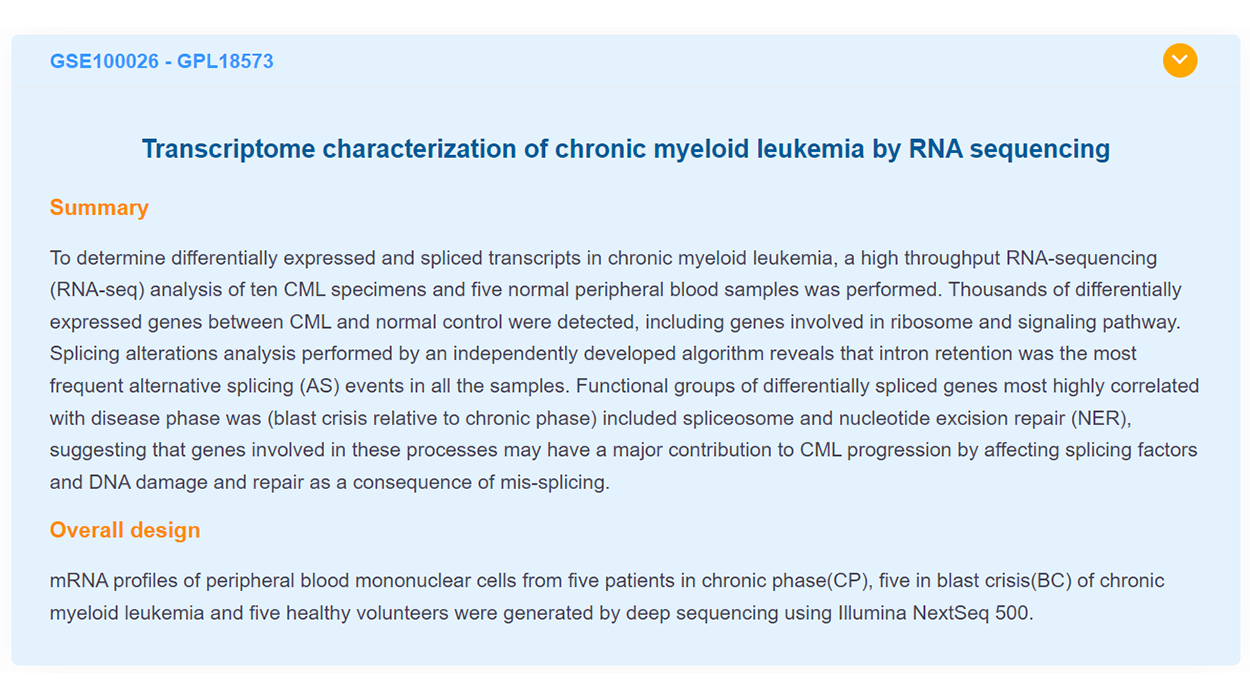Click the Summary section heading
1250x700 pixels.
click(99, 208)
